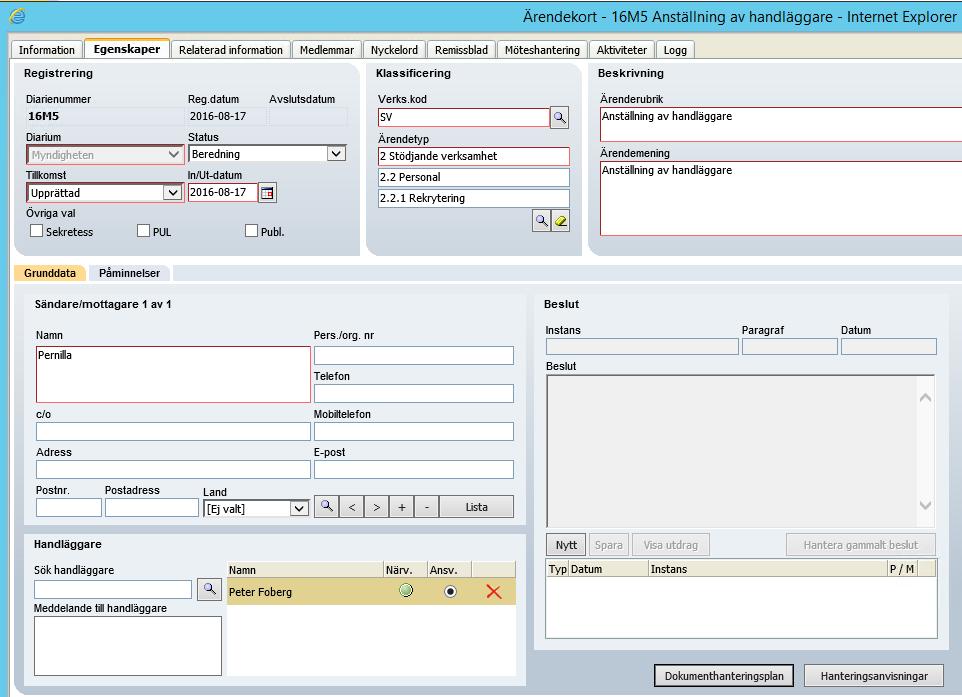Image resolution: width=962 pixels, height=697 pixels.
Task: Select the Egenskaper tab
Action: tap(127, 49)
